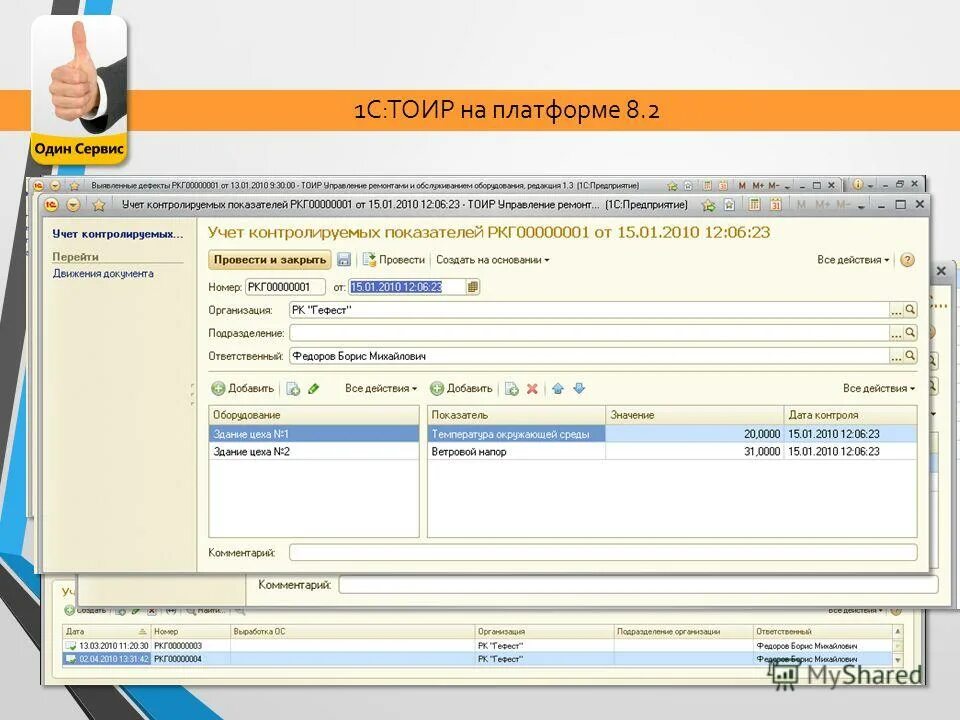Select the Ветровой напор row
This screenshot has width=960, height=720.
click(x=672, y=452)
